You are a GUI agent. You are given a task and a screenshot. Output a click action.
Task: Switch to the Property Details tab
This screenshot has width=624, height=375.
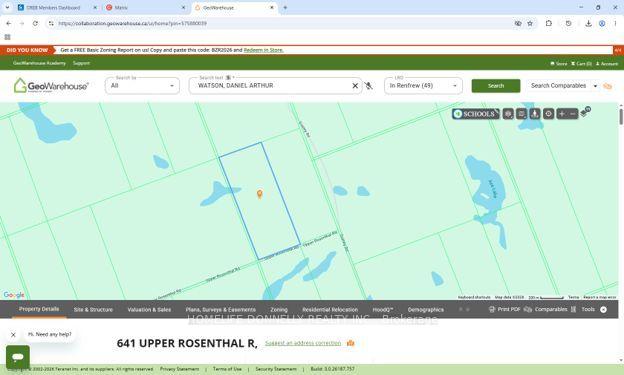point(39,309)
